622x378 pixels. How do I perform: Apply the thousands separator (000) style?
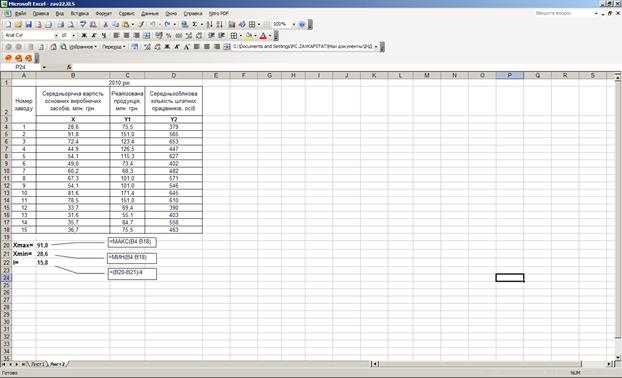pyautogui.click(x=179, y=36)
